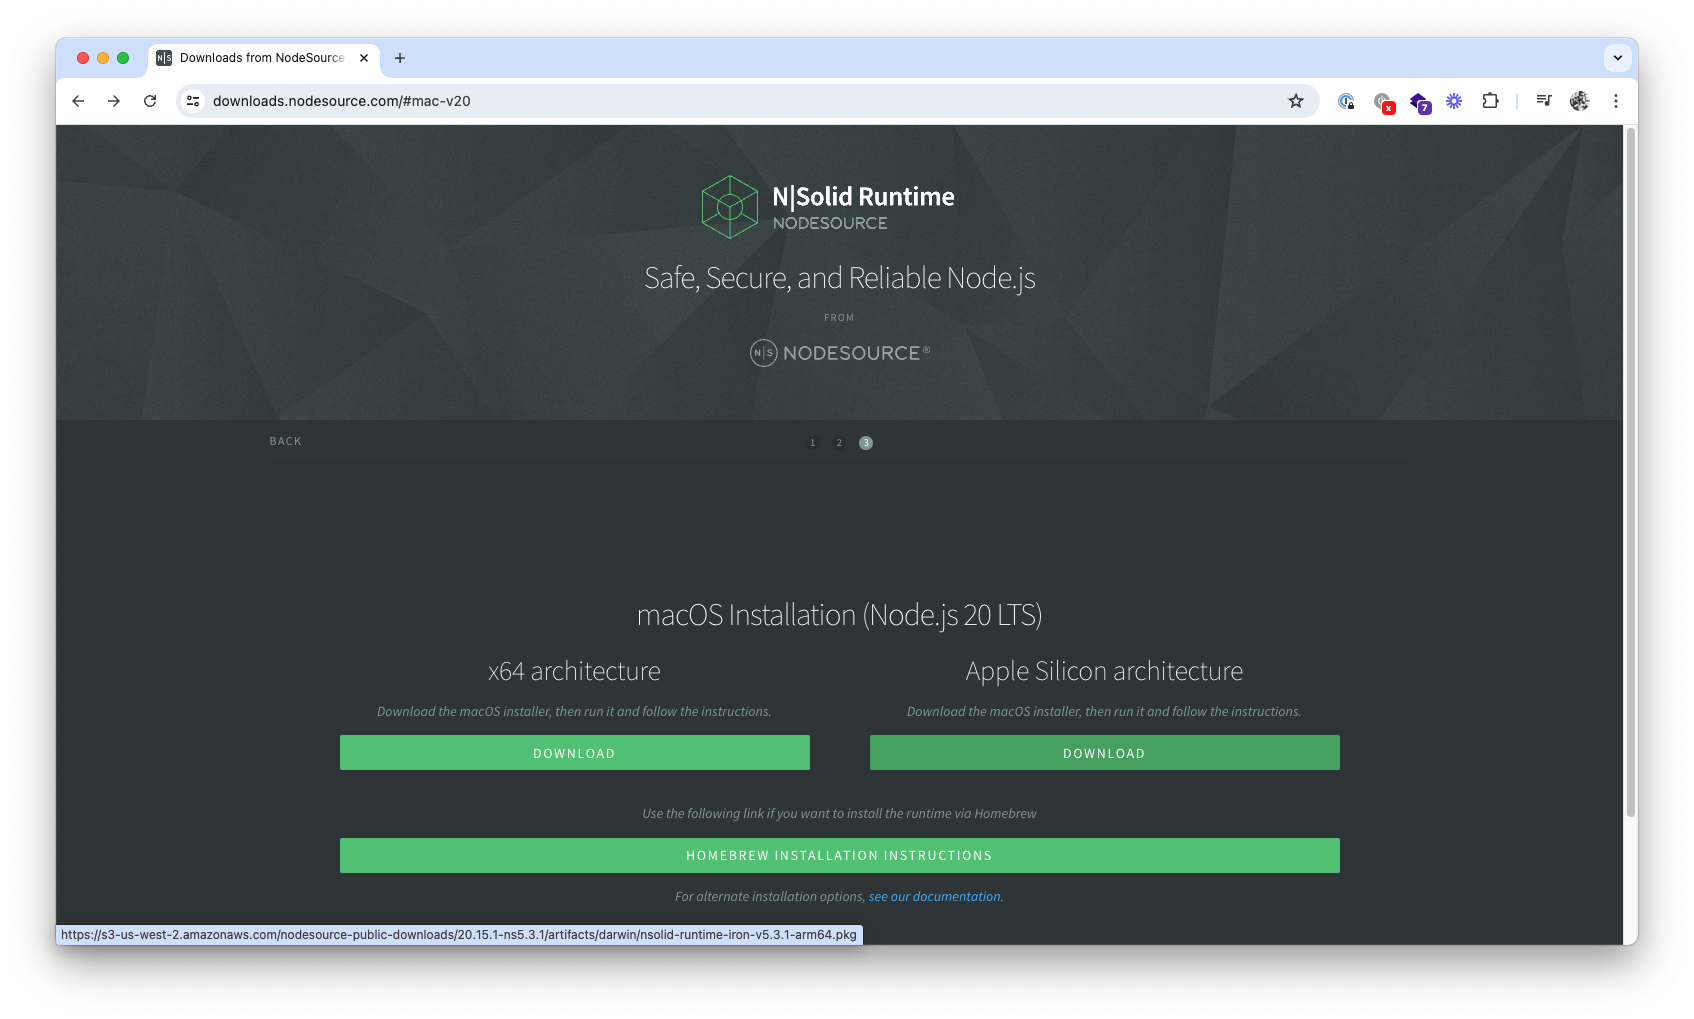Screen dimensions: 1694x1019
Task: Open the media control toolbar icon
Action: click(x=1544, y=101)
